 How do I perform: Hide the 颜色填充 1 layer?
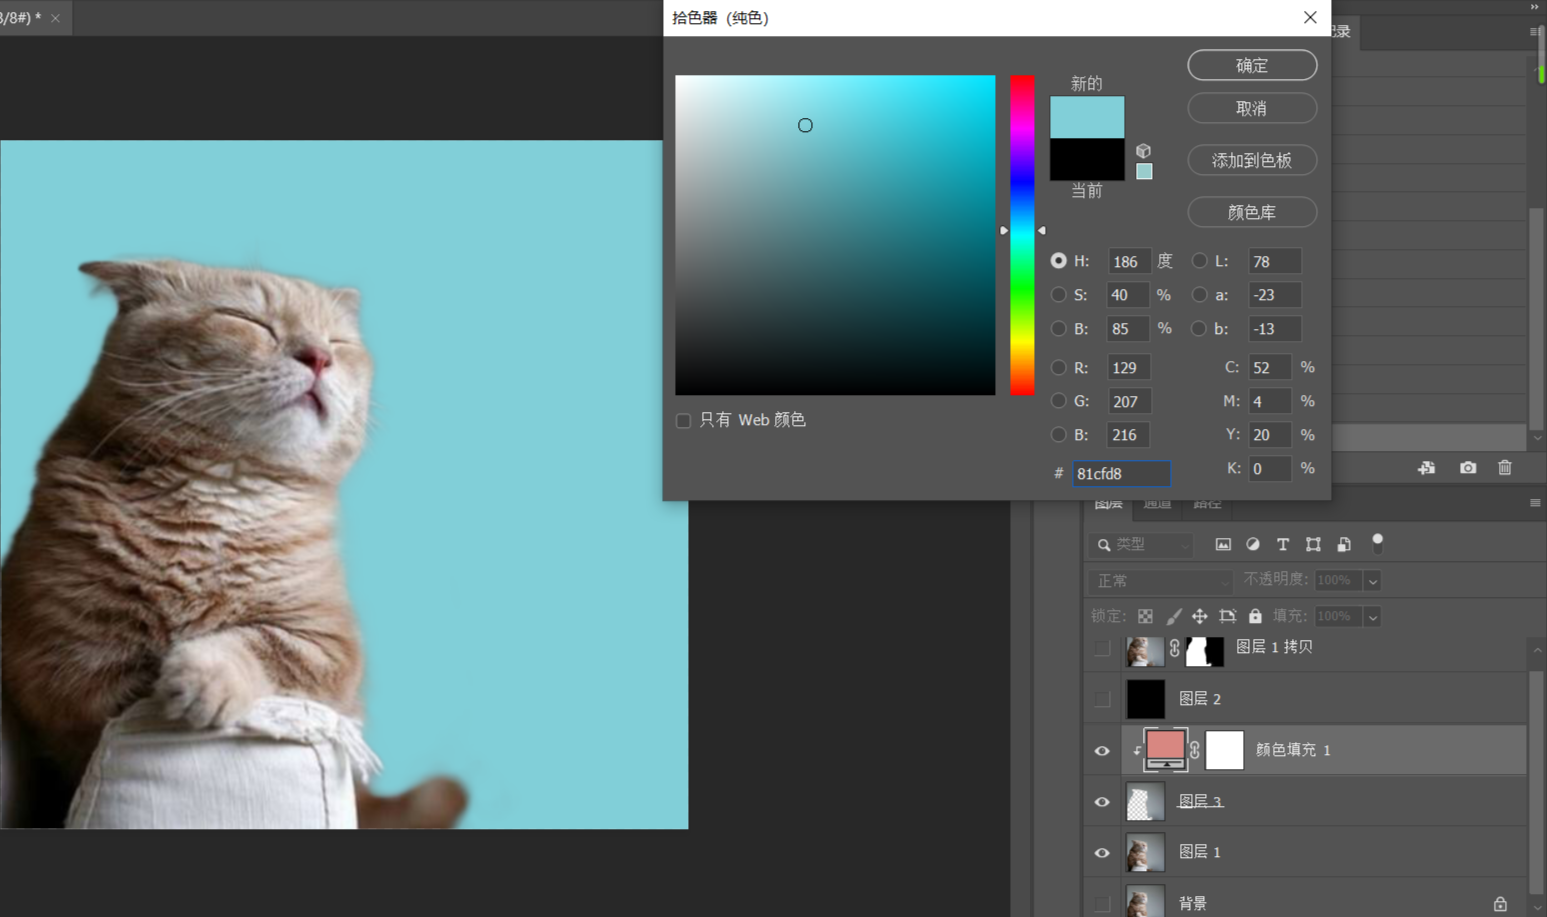point(1102,750)
